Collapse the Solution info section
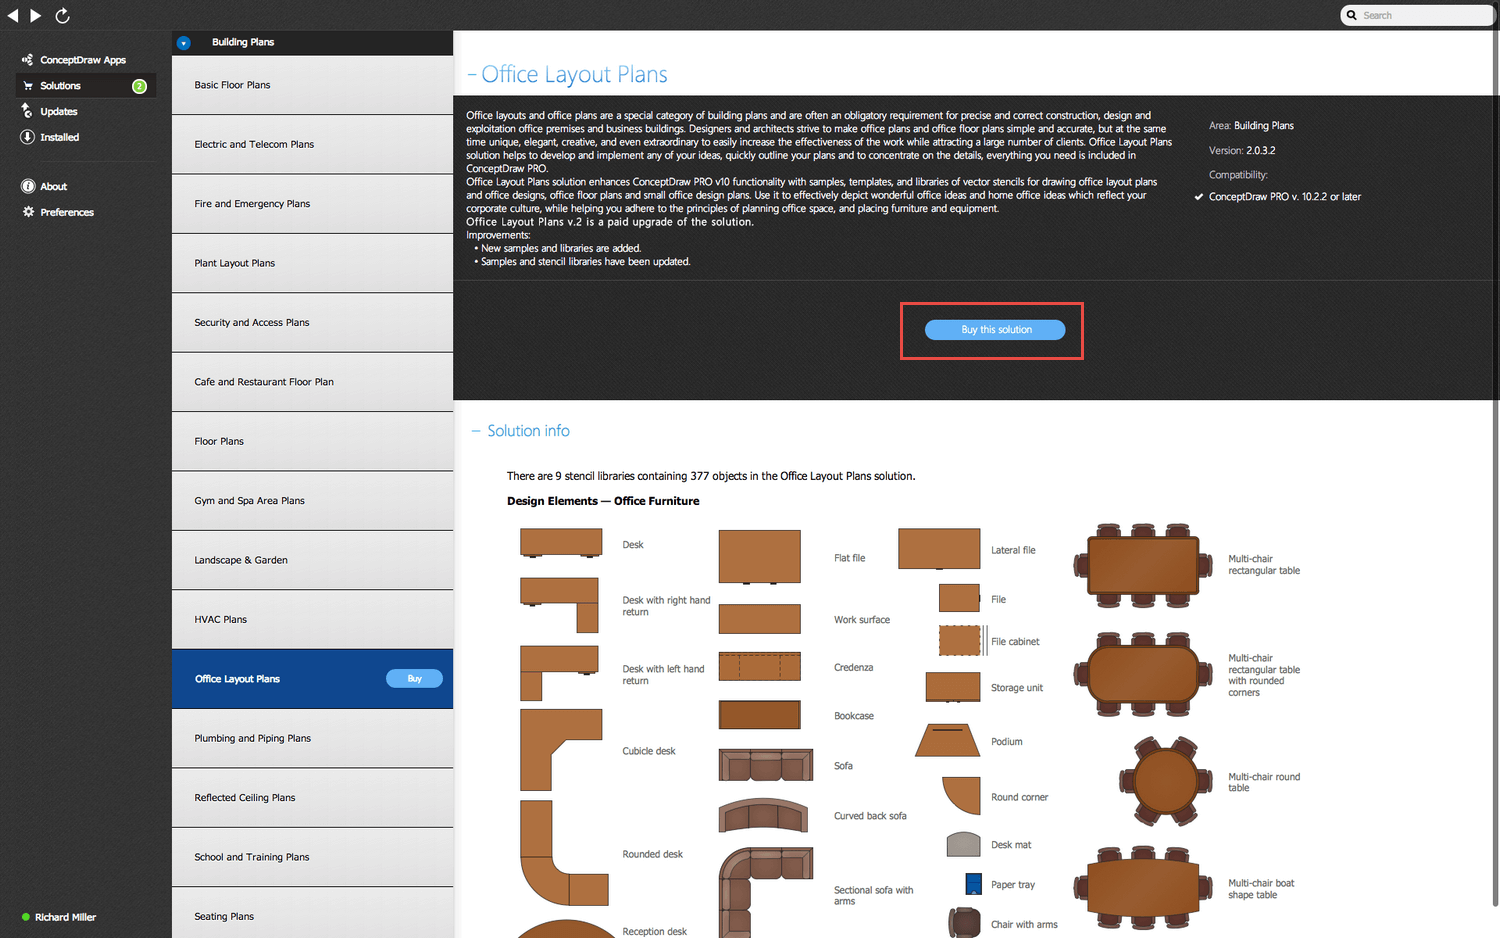The width and height of the screenshot is (1500, 938). [476, 431]
